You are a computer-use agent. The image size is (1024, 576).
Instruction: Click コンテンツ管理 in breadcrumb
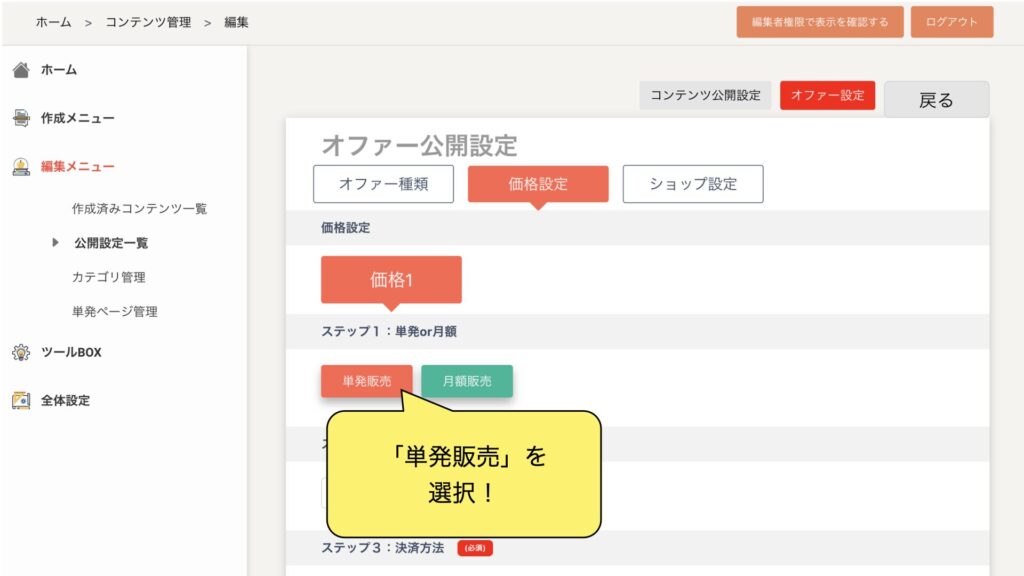pos(148,22)
